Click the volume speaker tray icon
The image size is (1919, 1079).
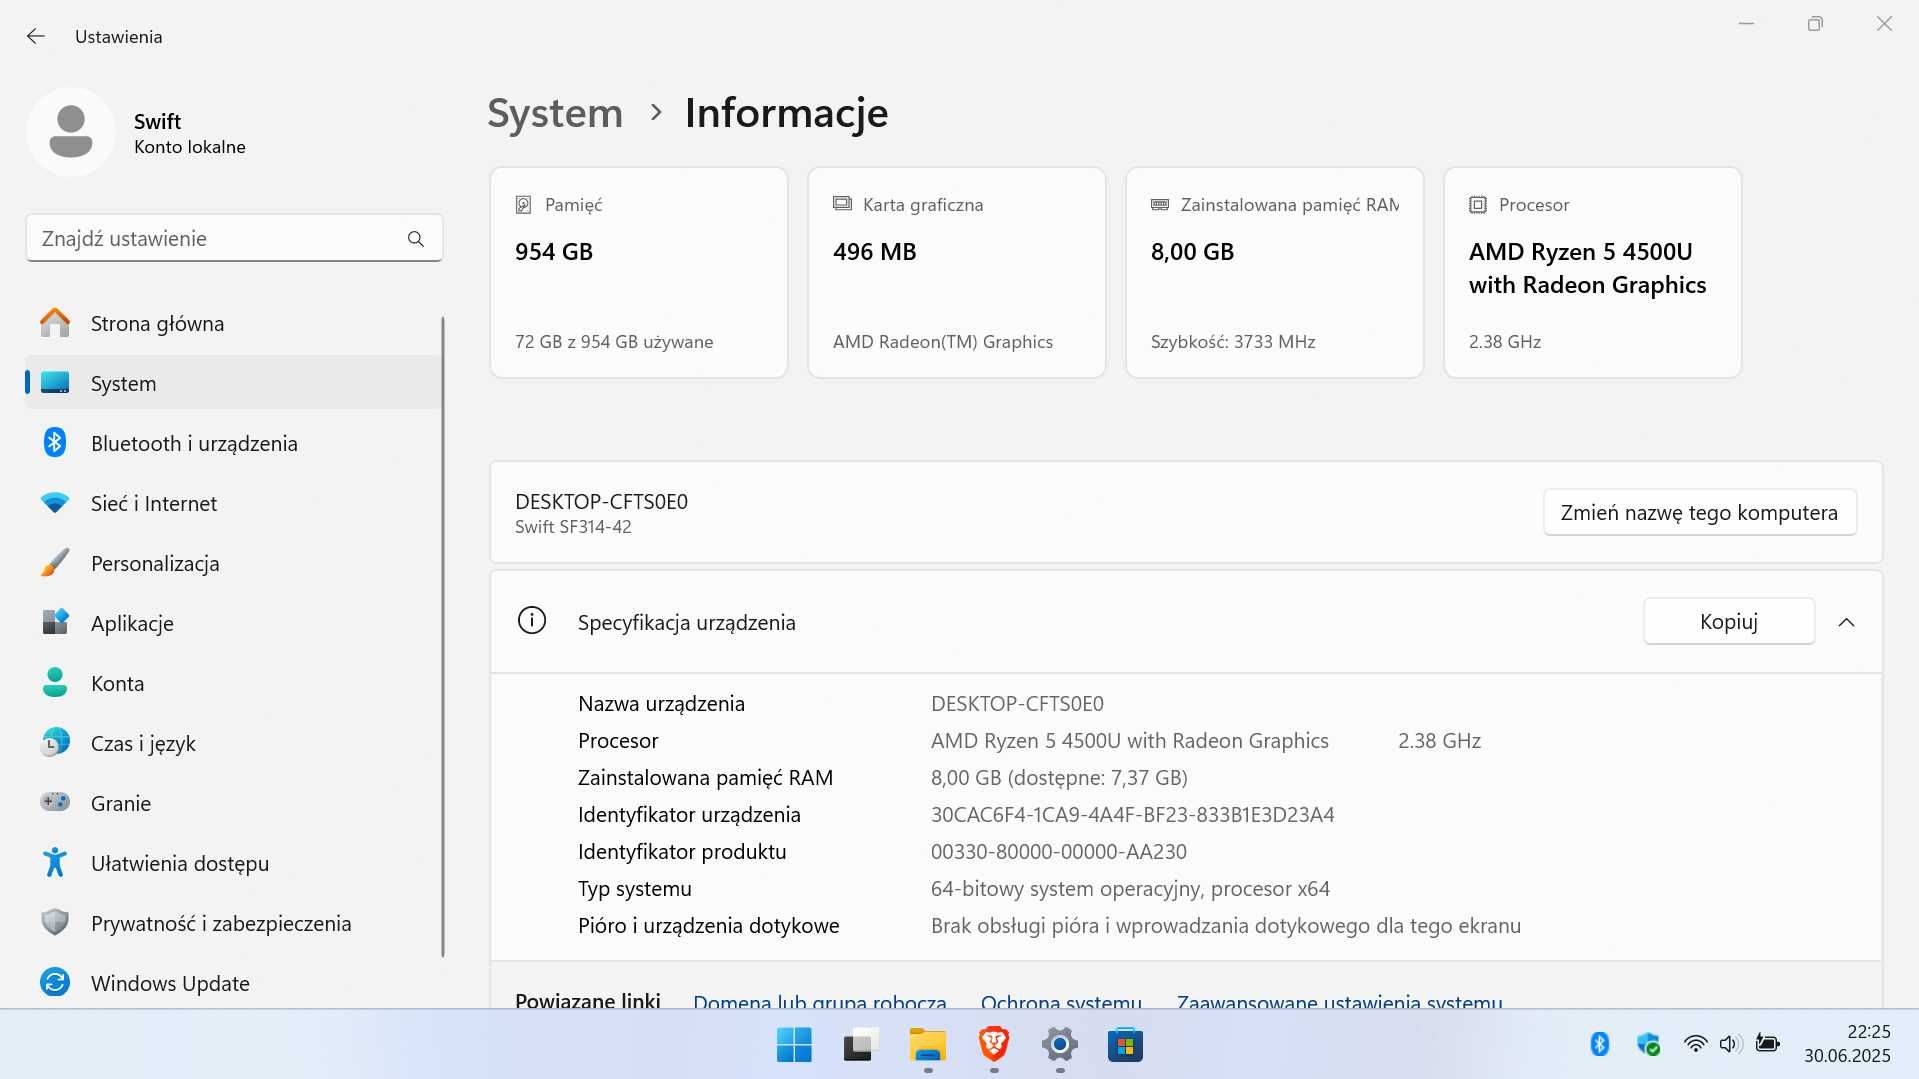coord(1730,1044)
